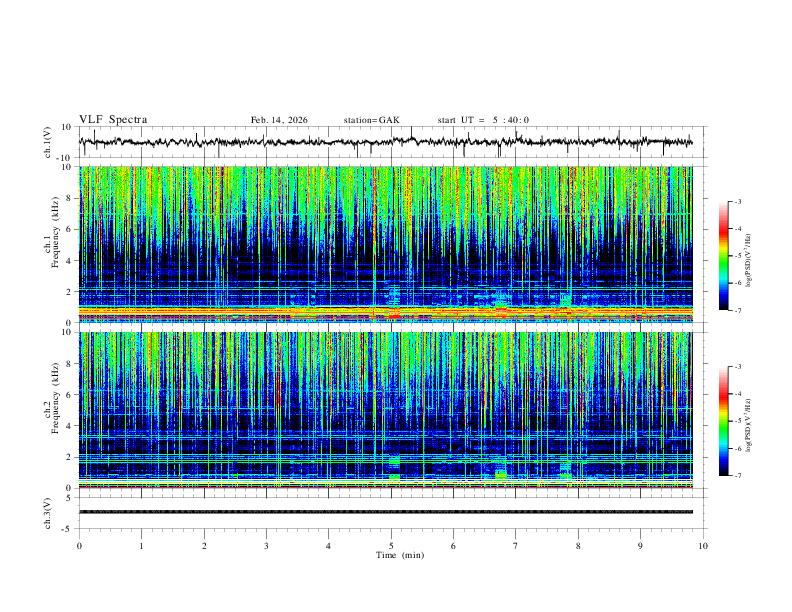Click time axis tick label "5"
The width and height of the screenshot is (792, 612).
pyautogui.click(x=391, y=546)
